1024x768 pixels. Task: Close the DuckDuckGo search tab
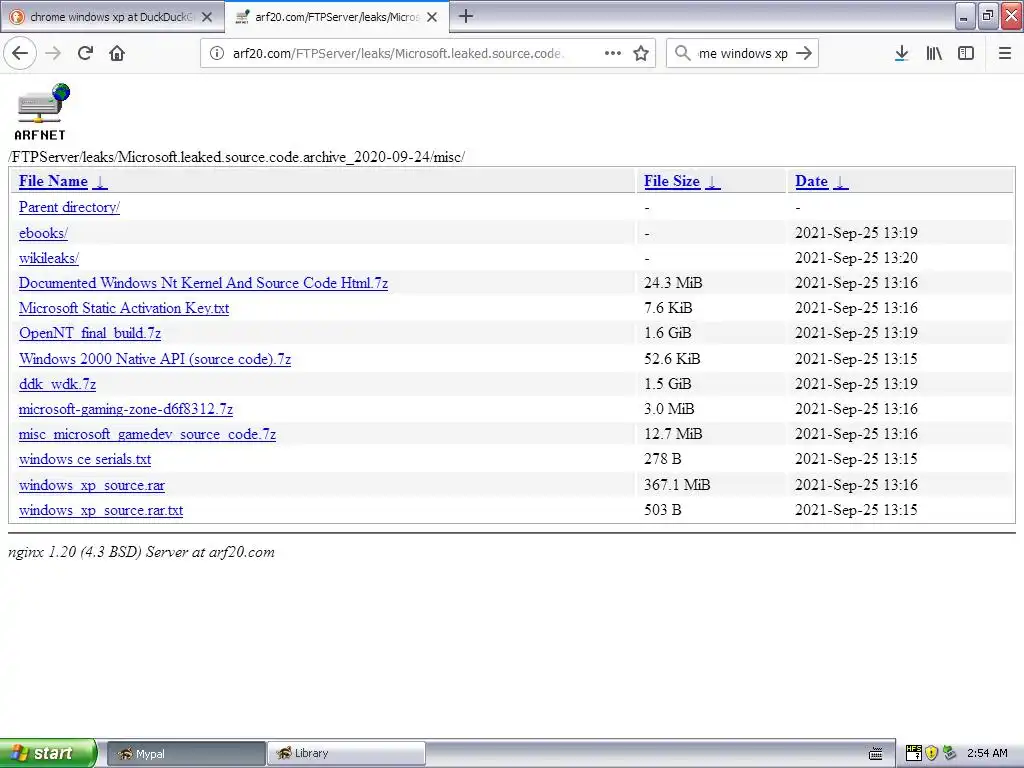tap(207, 17)
